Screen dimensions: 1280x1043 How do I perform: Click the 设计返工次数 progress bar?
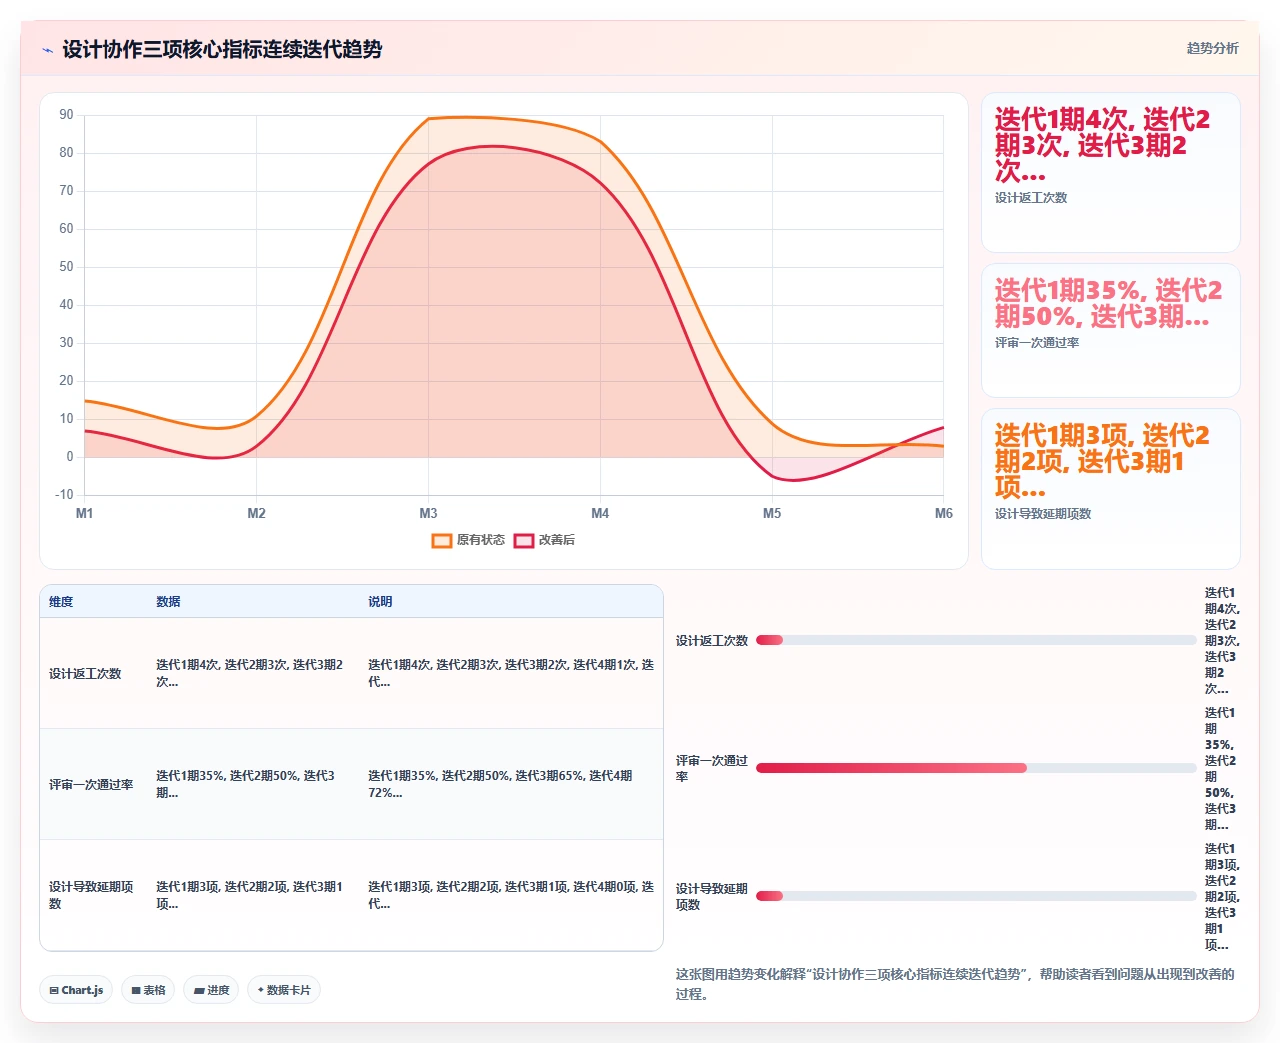(x=976, y=640)
